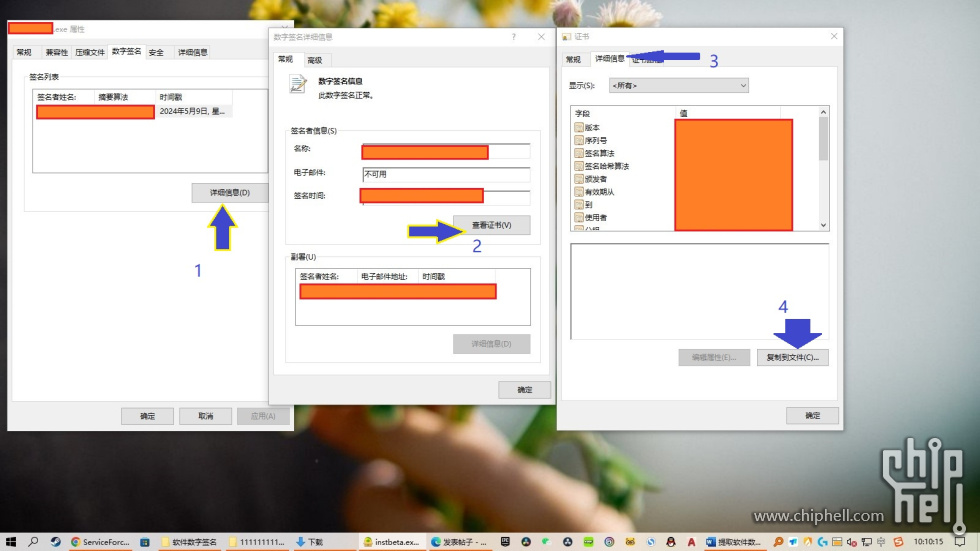Select the 版本 field icon in certificate list
980x551 pixels.
click(x=579, y=127)
